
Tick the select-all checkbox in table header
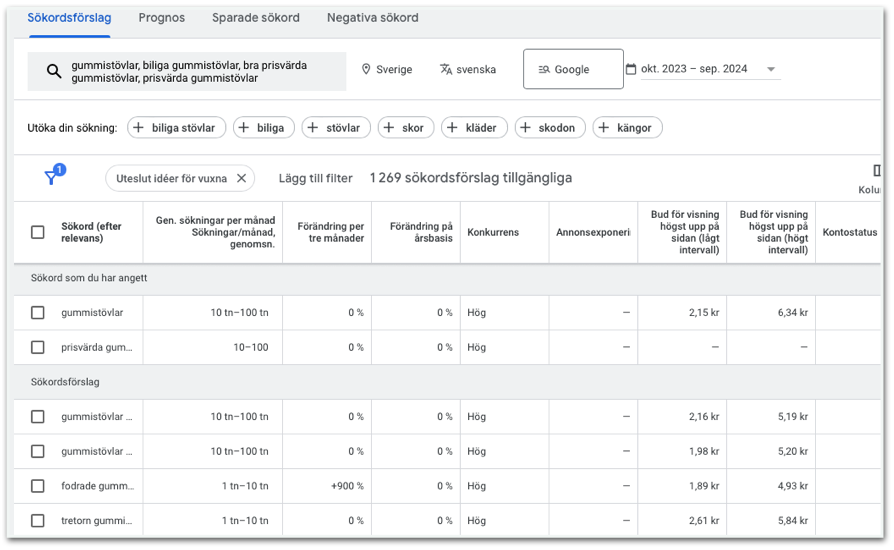(x=38, y=232)
